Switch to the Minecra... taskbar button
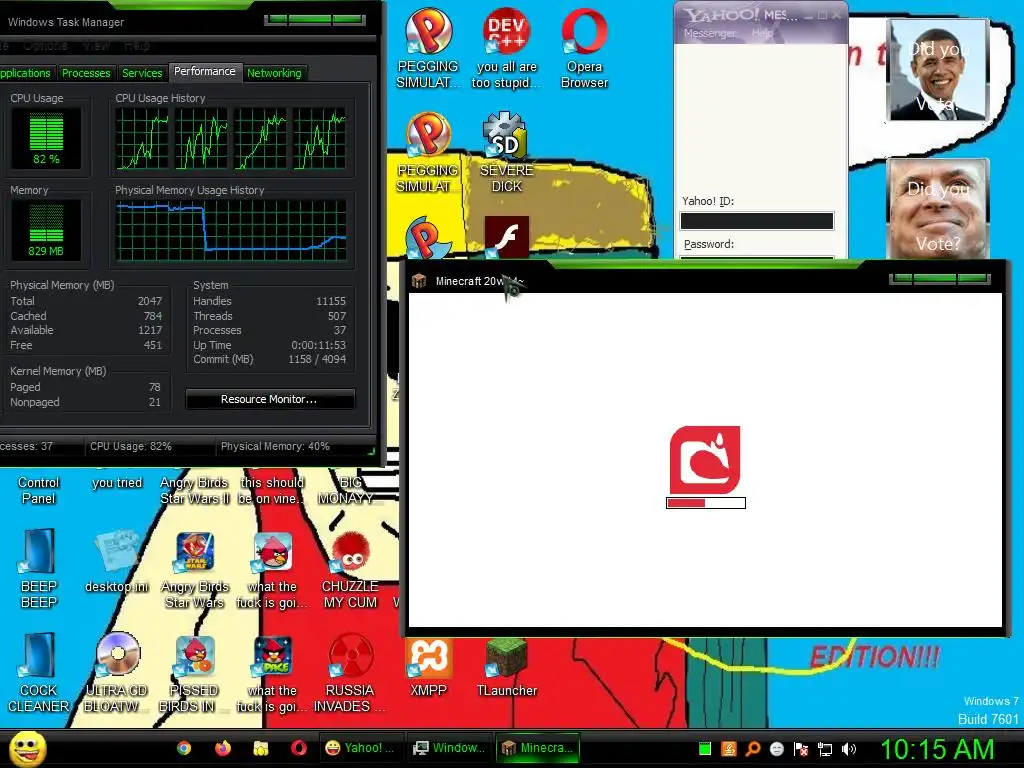1024x768 pixels. (537, 748)
